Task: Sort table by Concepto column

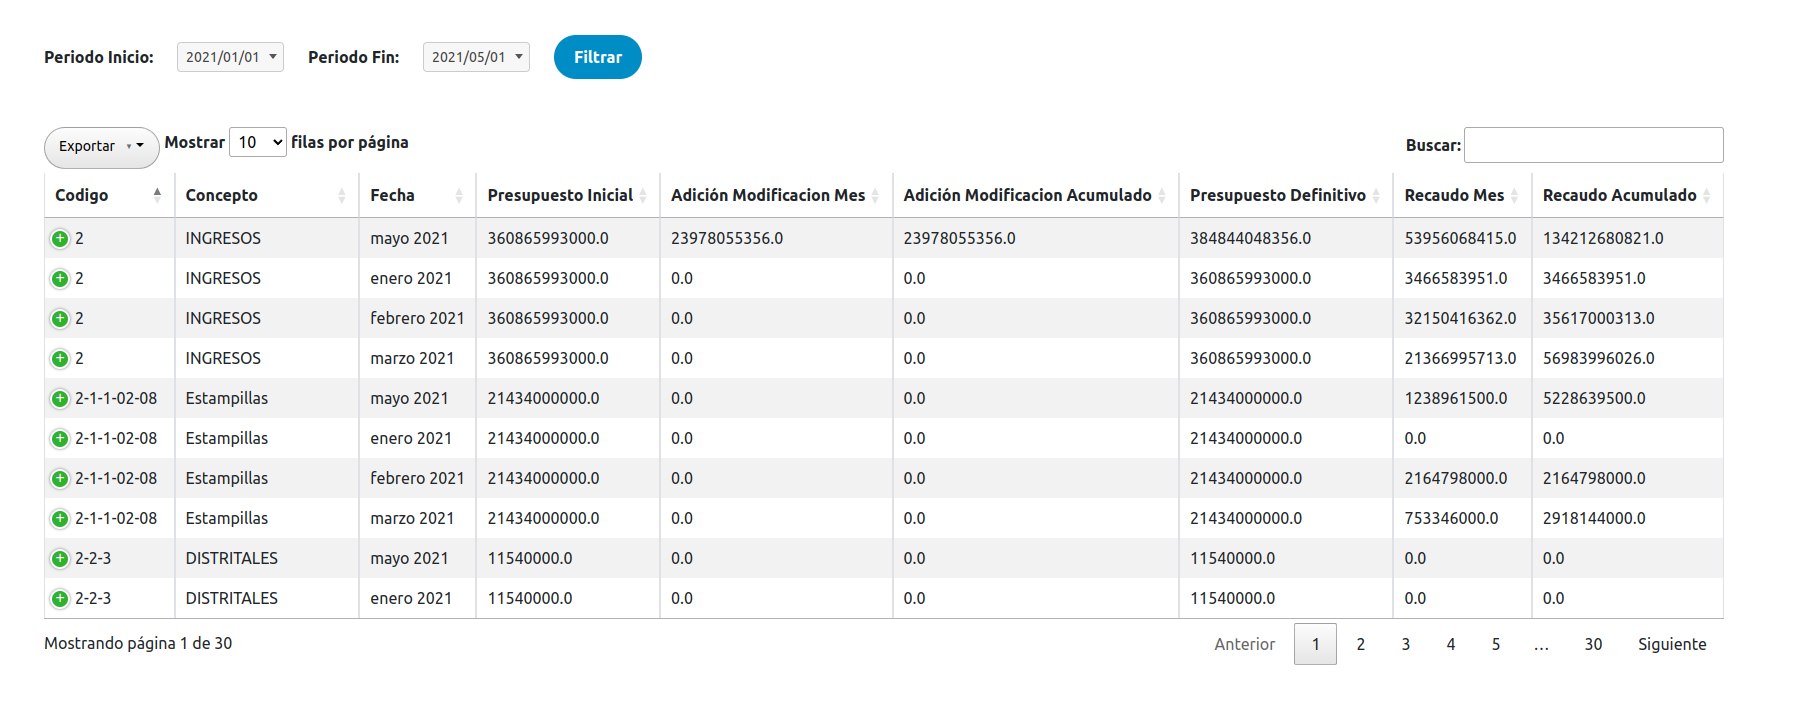Action: coord(266,195)
